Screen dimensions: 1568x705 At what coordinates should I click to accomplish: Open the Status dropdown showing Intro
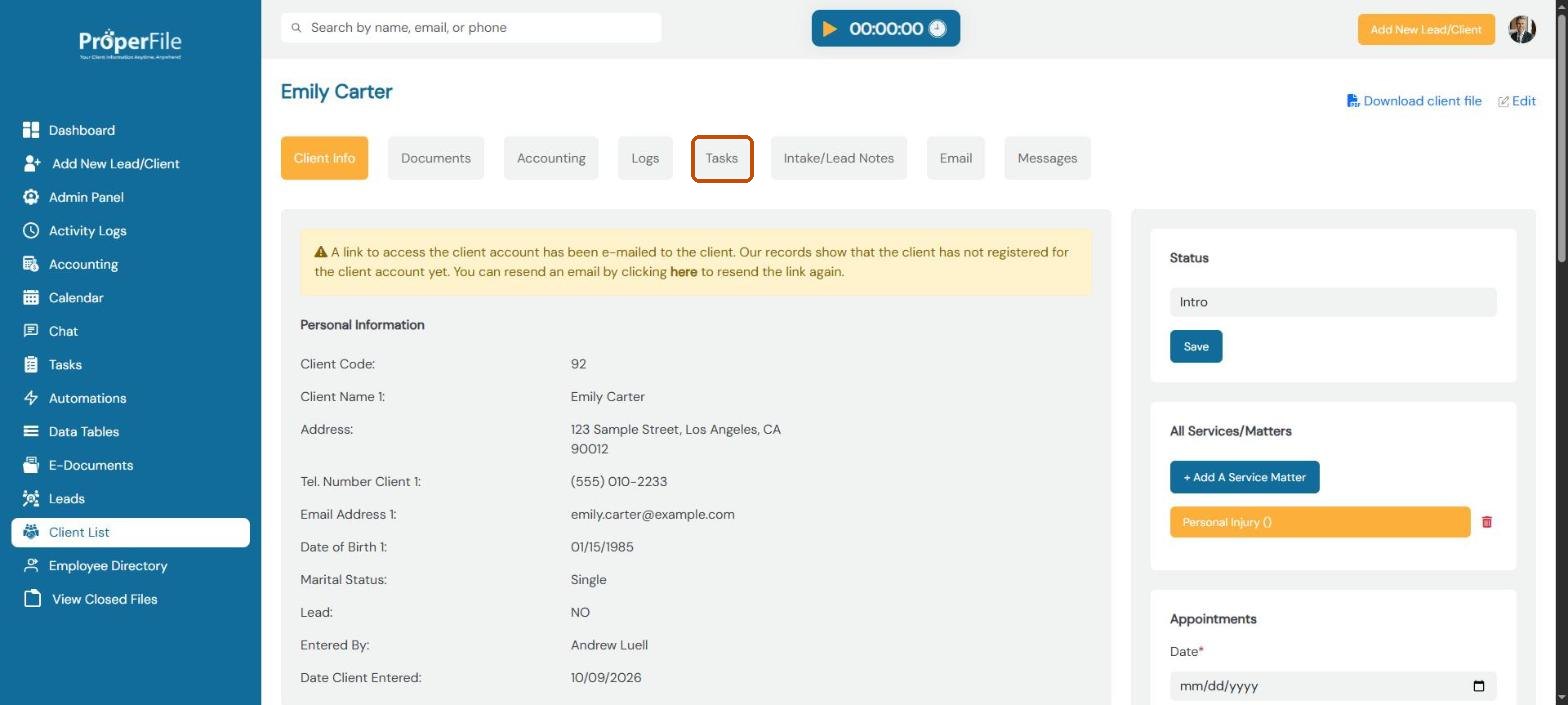point(1333,302)
